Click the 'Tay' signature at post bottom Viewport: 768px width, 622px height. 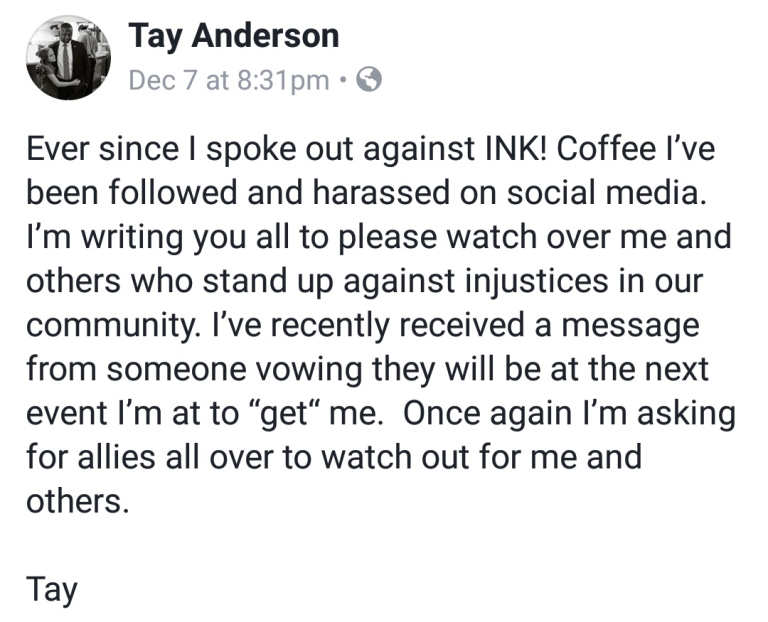pyautogui.click(x=52, y=590)
